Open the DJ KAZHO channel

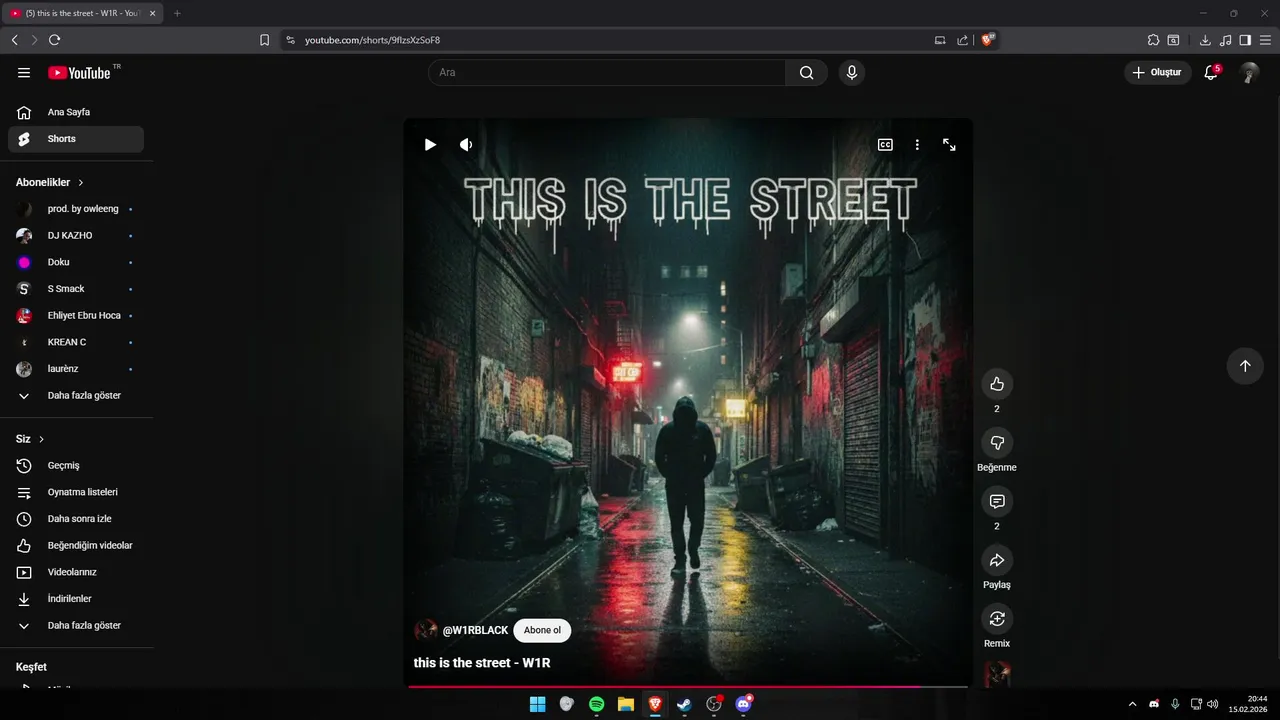[76, 236]
